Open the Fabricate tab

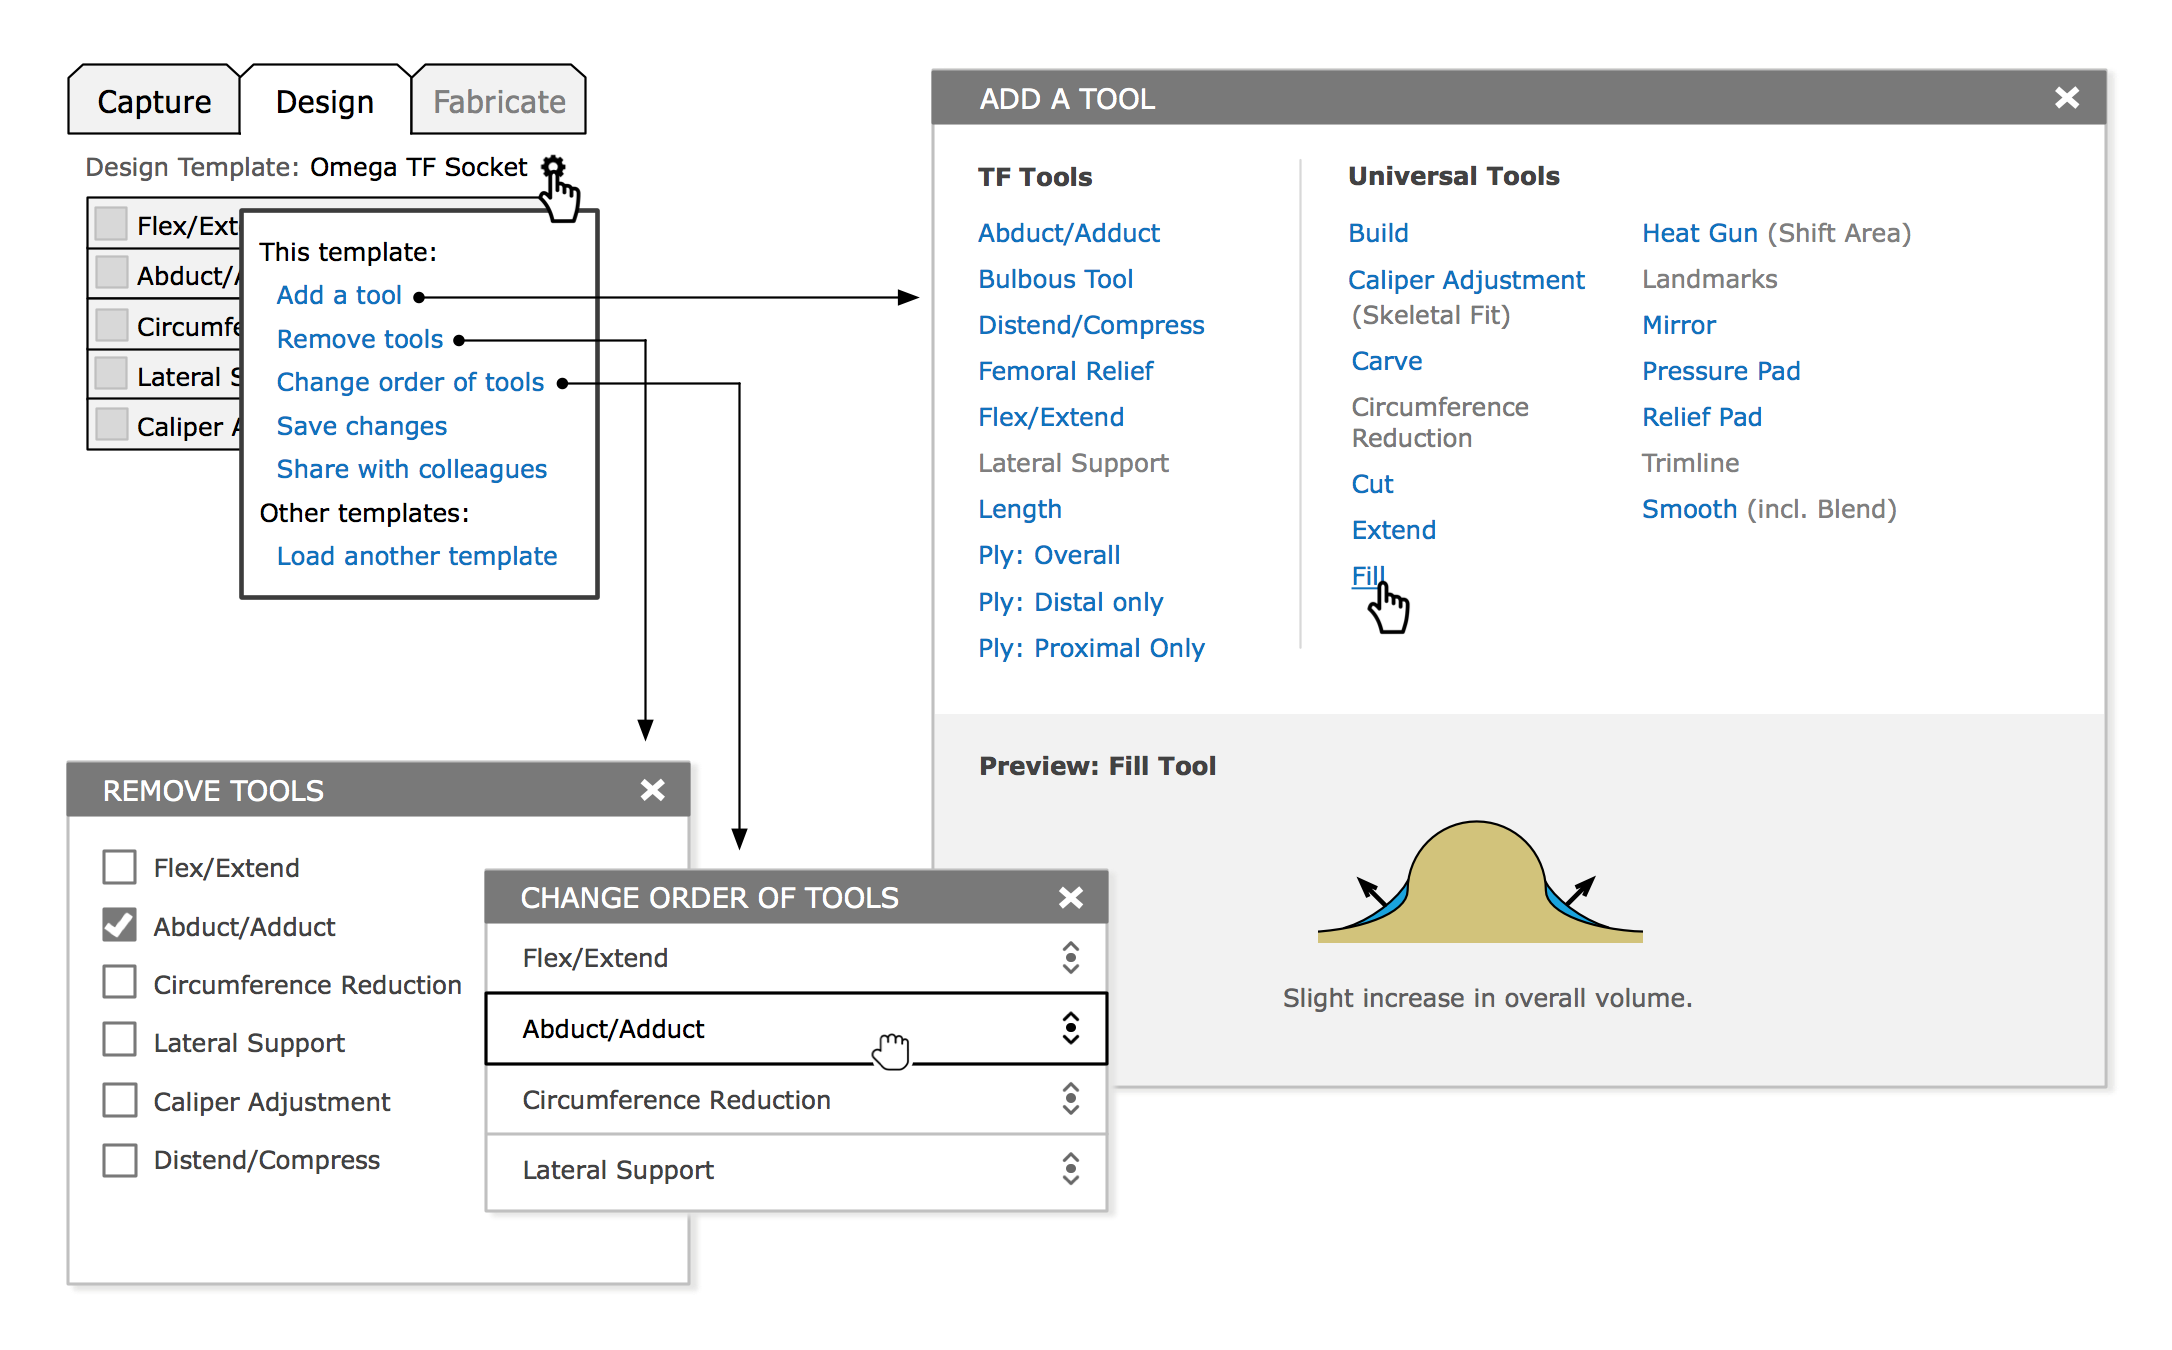[x=499, y=102]
